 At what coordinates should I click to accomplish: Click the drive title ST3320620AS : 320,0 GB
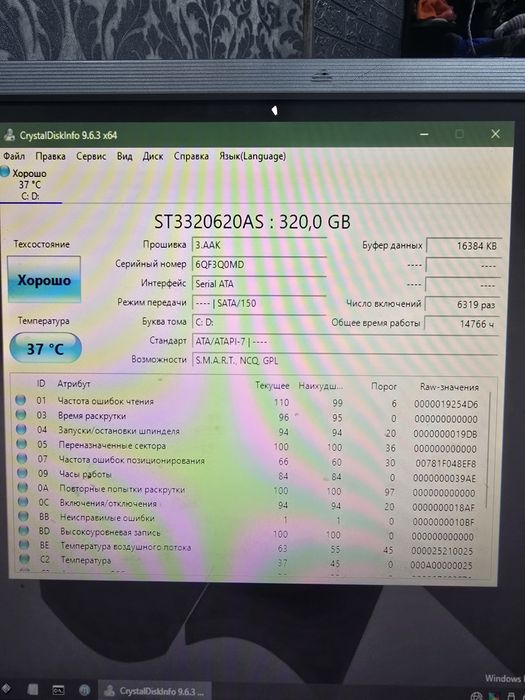pyautogui.click(x=252, y=222)
